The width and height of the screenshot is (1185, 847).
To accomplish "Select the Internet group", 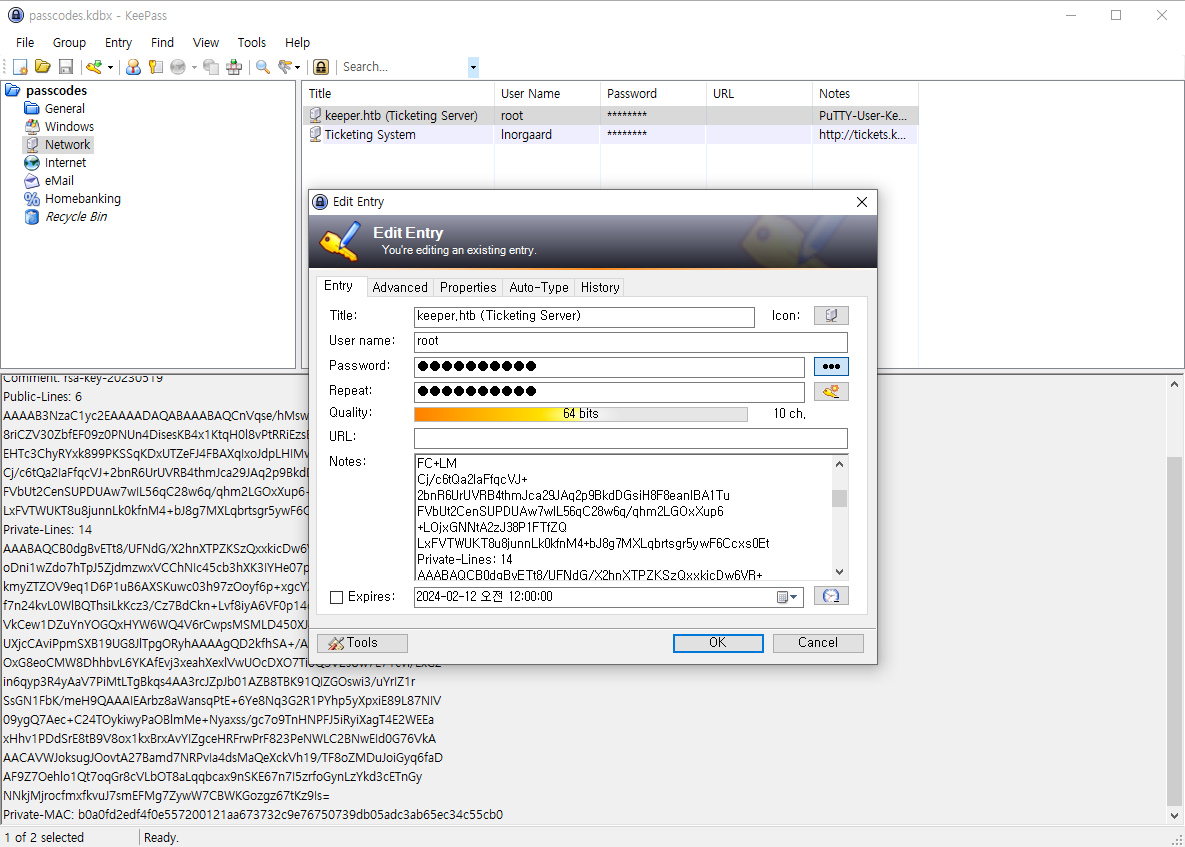I will pyautogui.click(x=65, y=162).
